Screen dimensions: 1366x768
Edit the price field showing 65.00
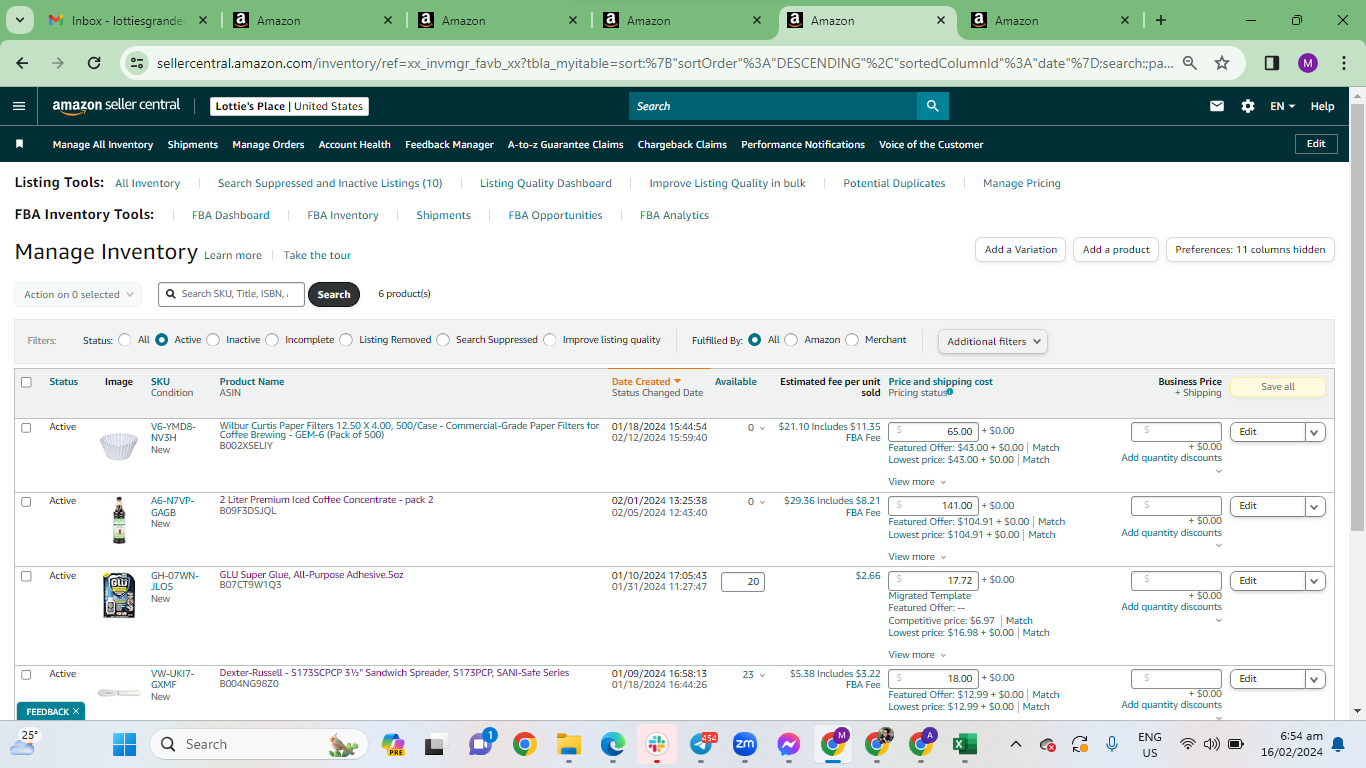click(933, 432)
